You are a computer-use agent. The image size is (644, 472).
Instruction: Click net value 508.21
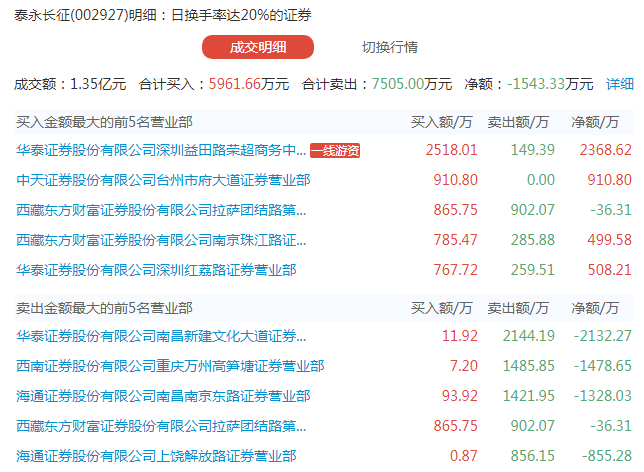tap(610, 270)
